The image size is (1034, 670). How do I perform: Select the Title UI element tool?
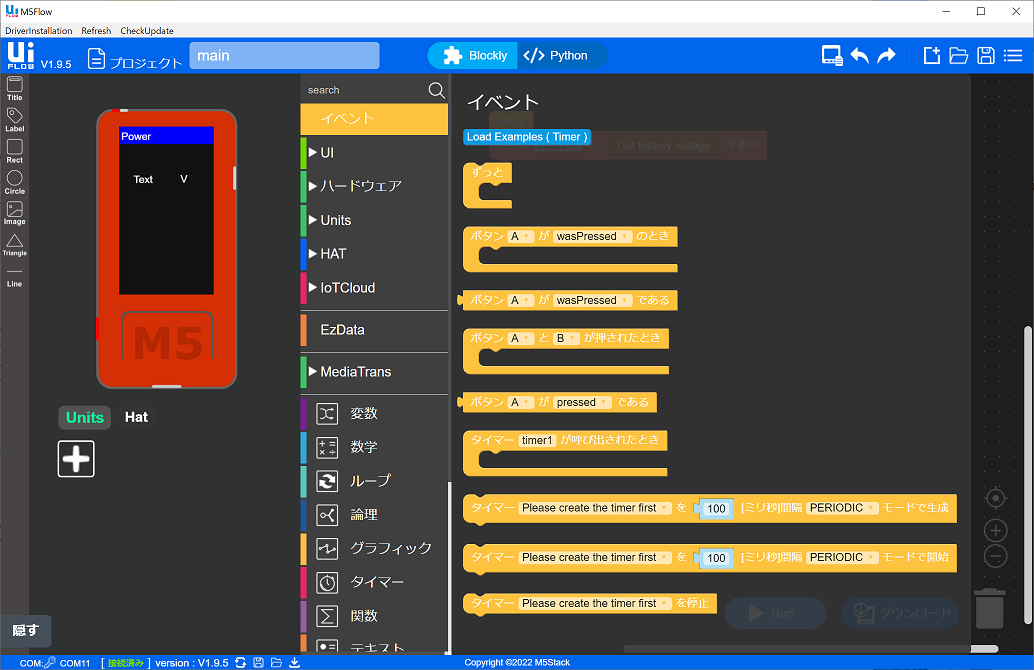[x=15, y=88]
